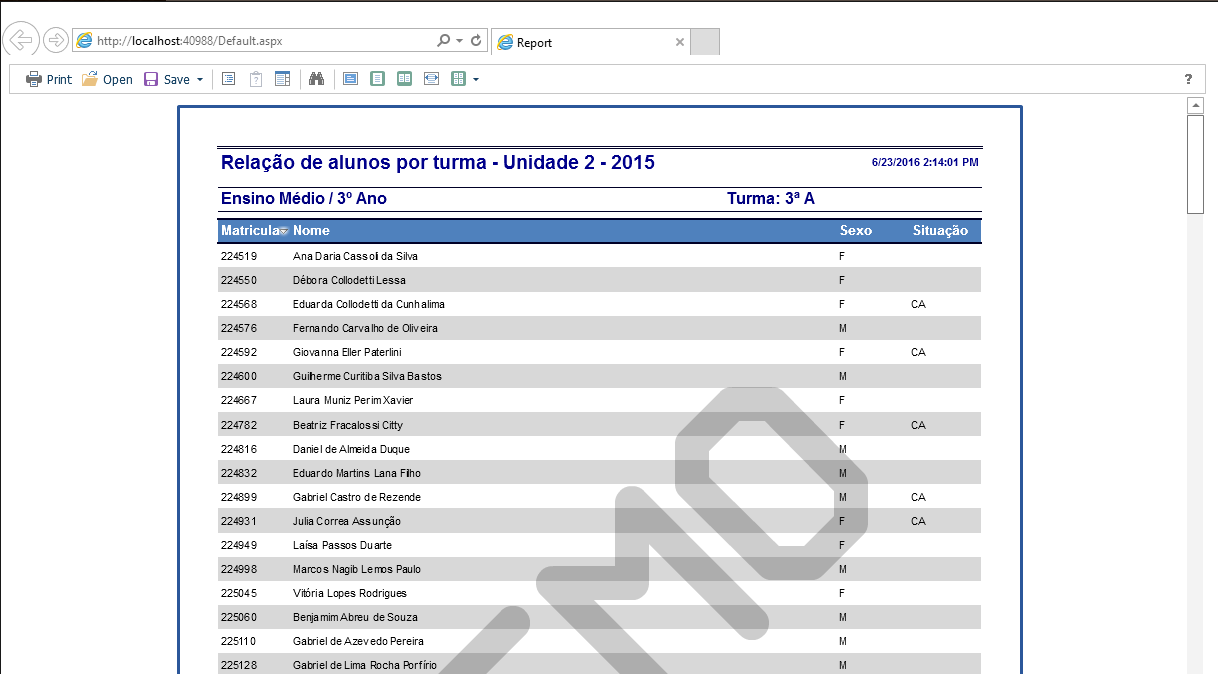
Task: Select the multiple pages view icon
Action: coord(459,79)
